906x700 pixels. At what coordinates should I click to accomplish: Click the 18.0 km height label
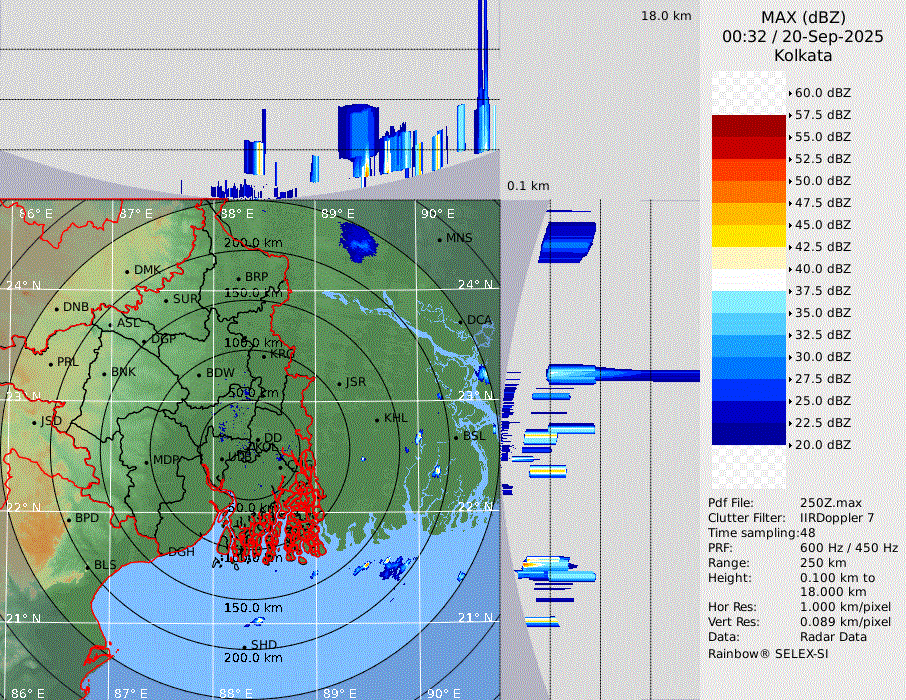666,16
